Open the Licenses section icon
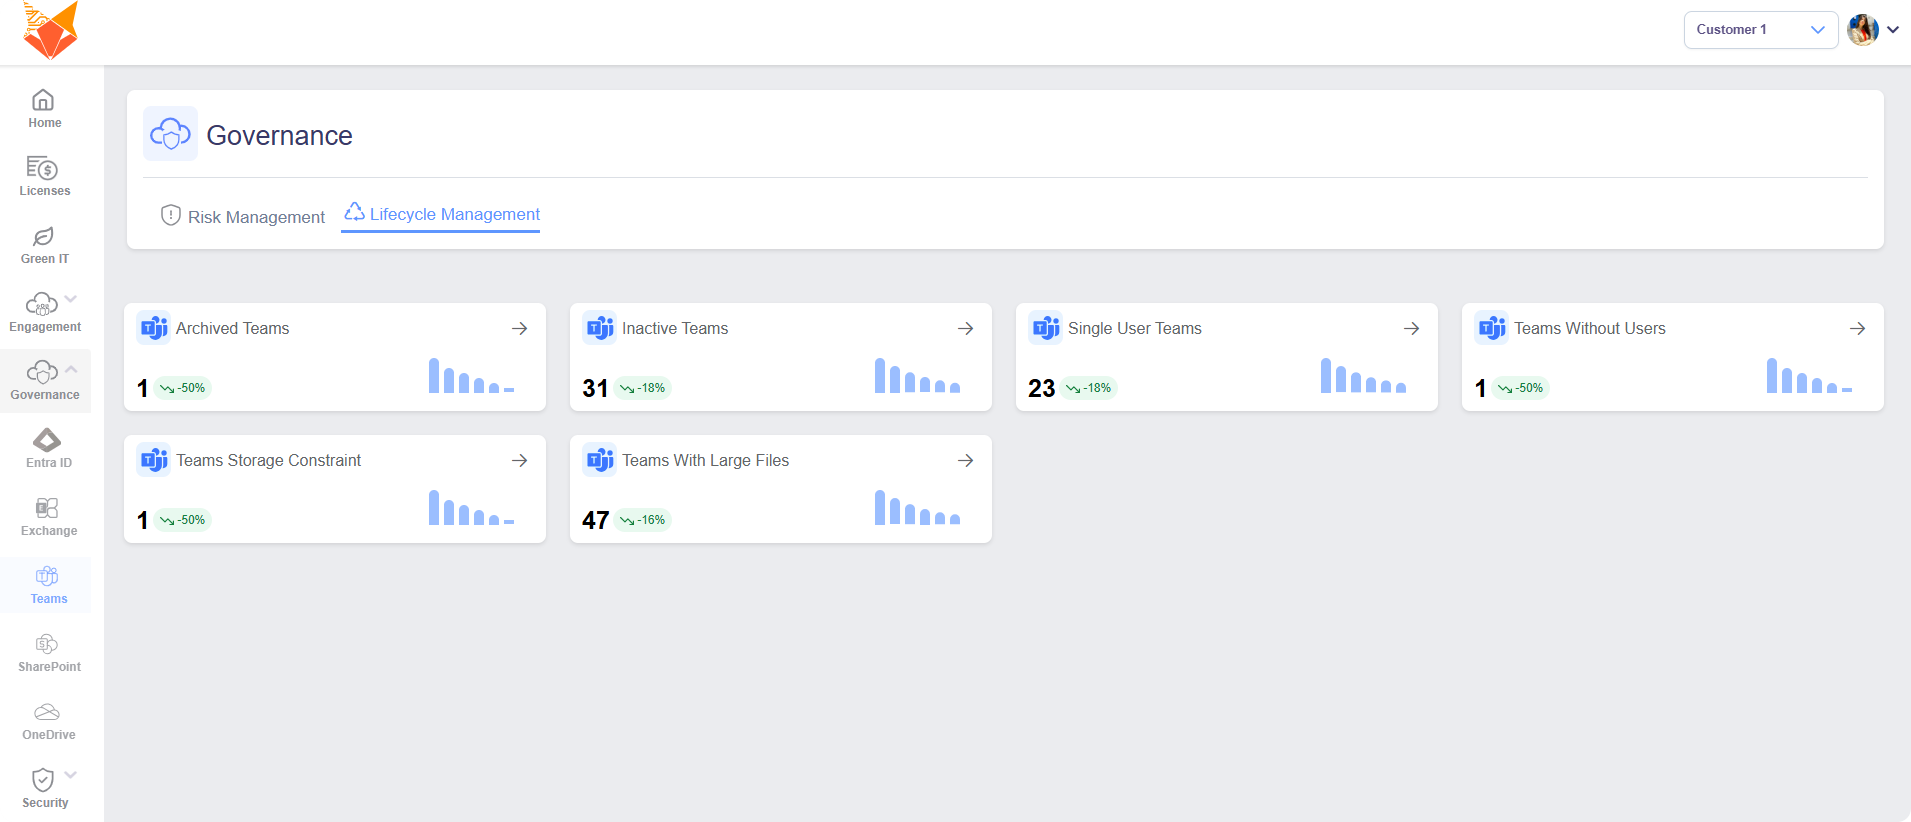The width and height of the screenshot is (1911, 822). [43, 168]
